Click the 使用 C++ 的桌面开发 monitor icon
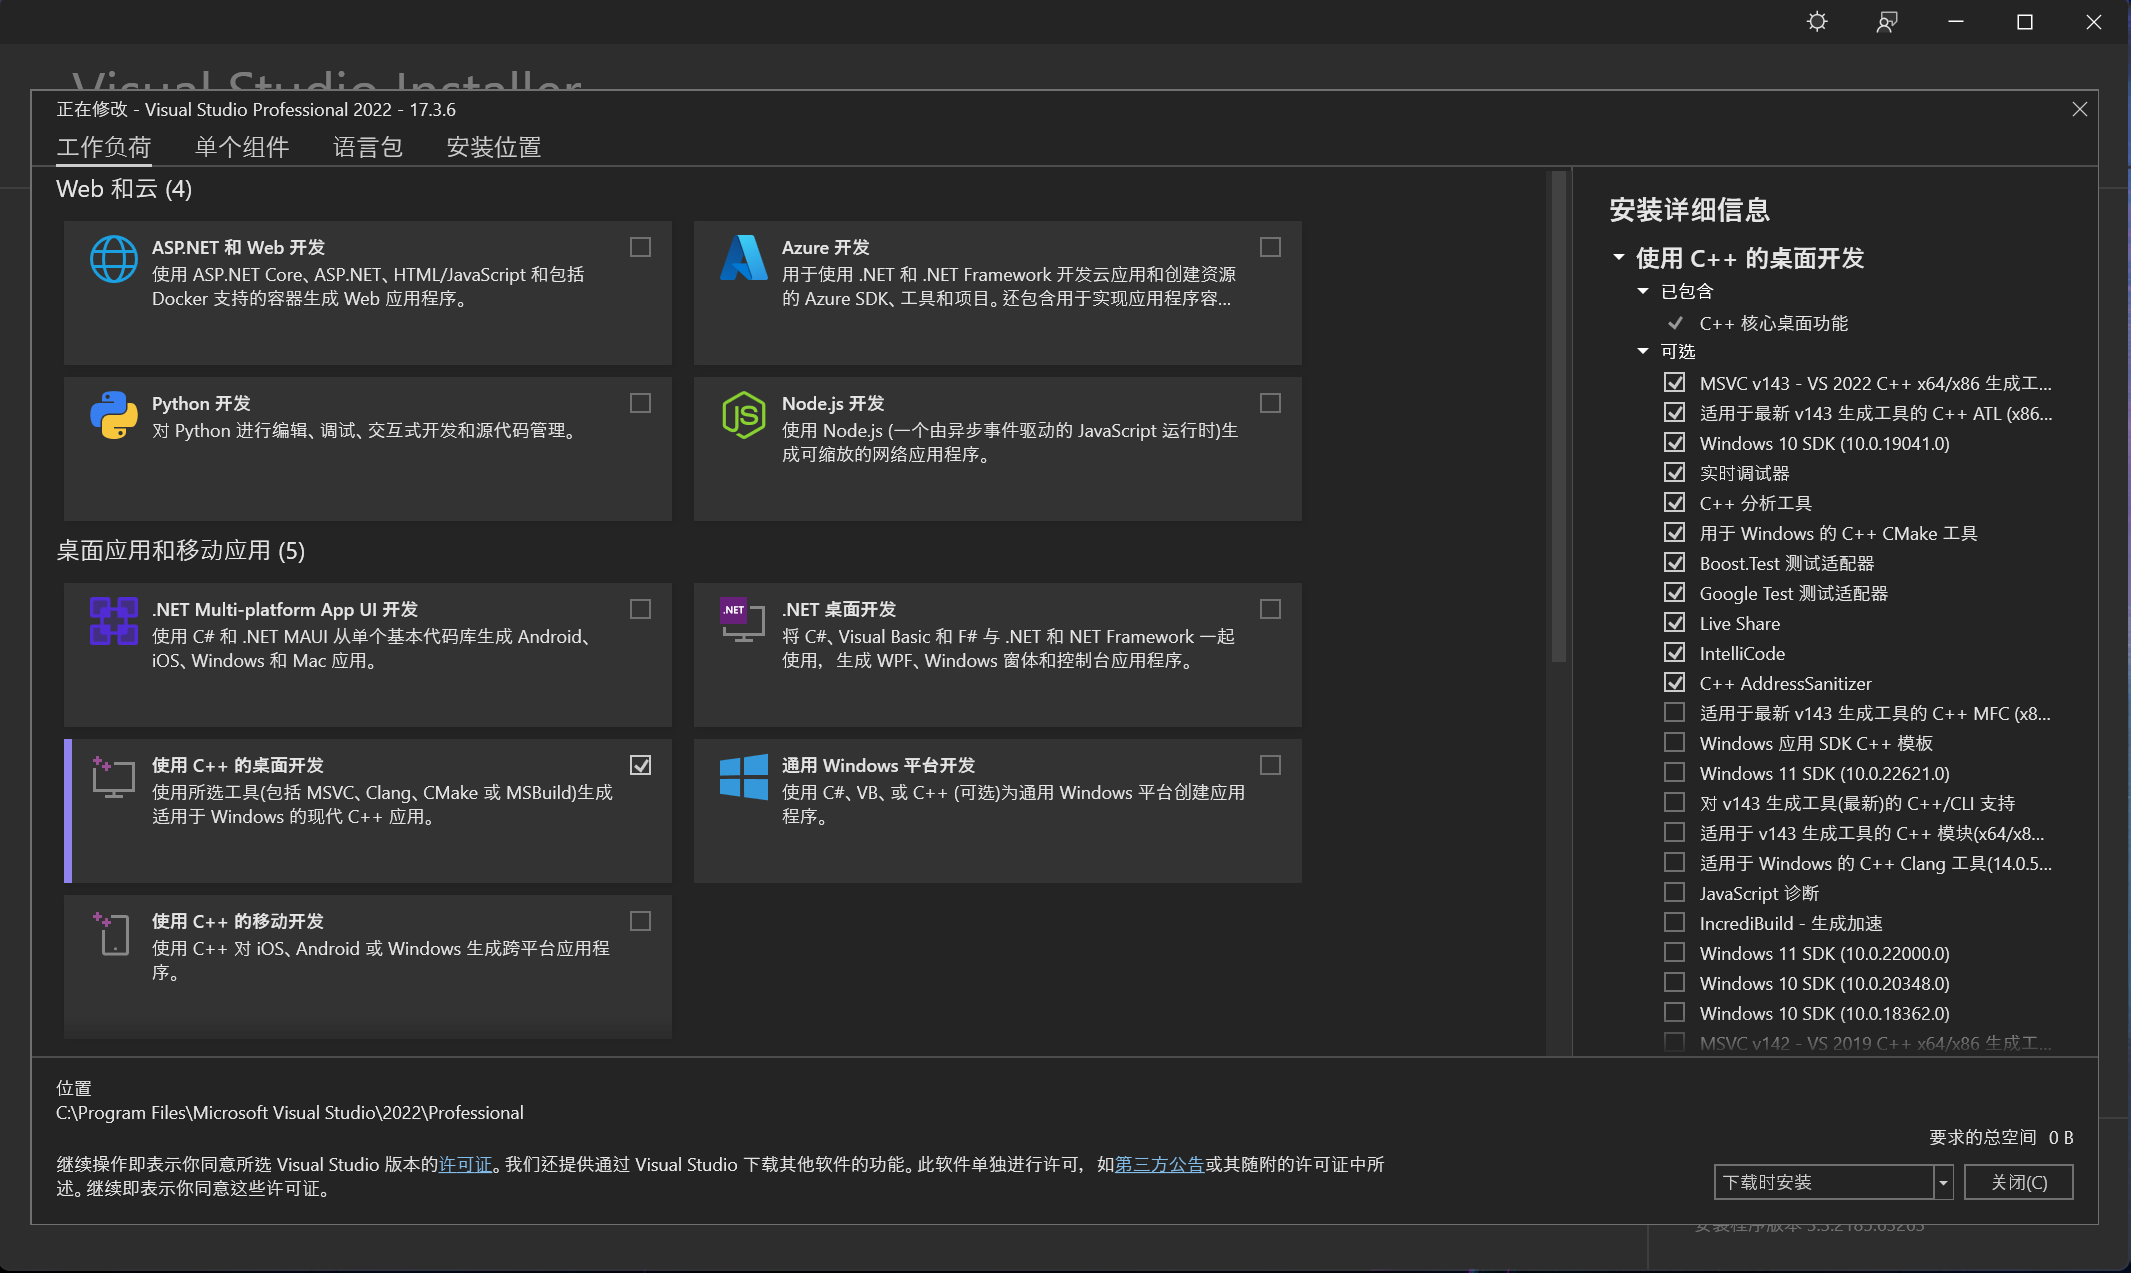Viewport: 2131px width, 1273px height. (113, 777)
